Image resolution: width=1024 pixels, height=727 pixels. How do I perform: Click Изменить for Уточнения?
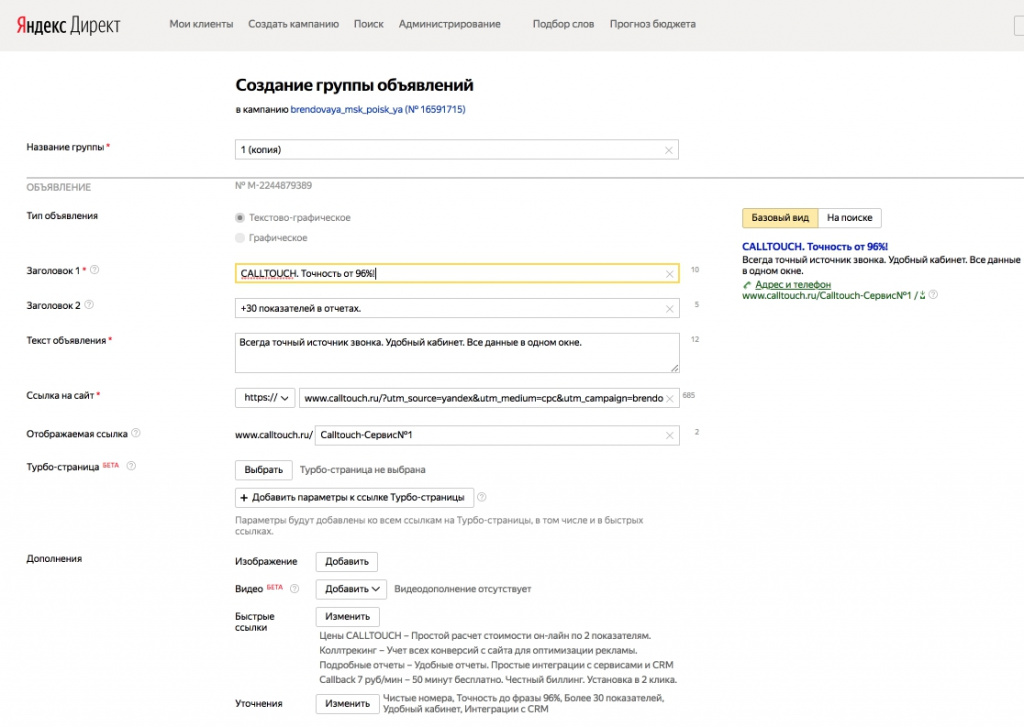tap(347, 703)
